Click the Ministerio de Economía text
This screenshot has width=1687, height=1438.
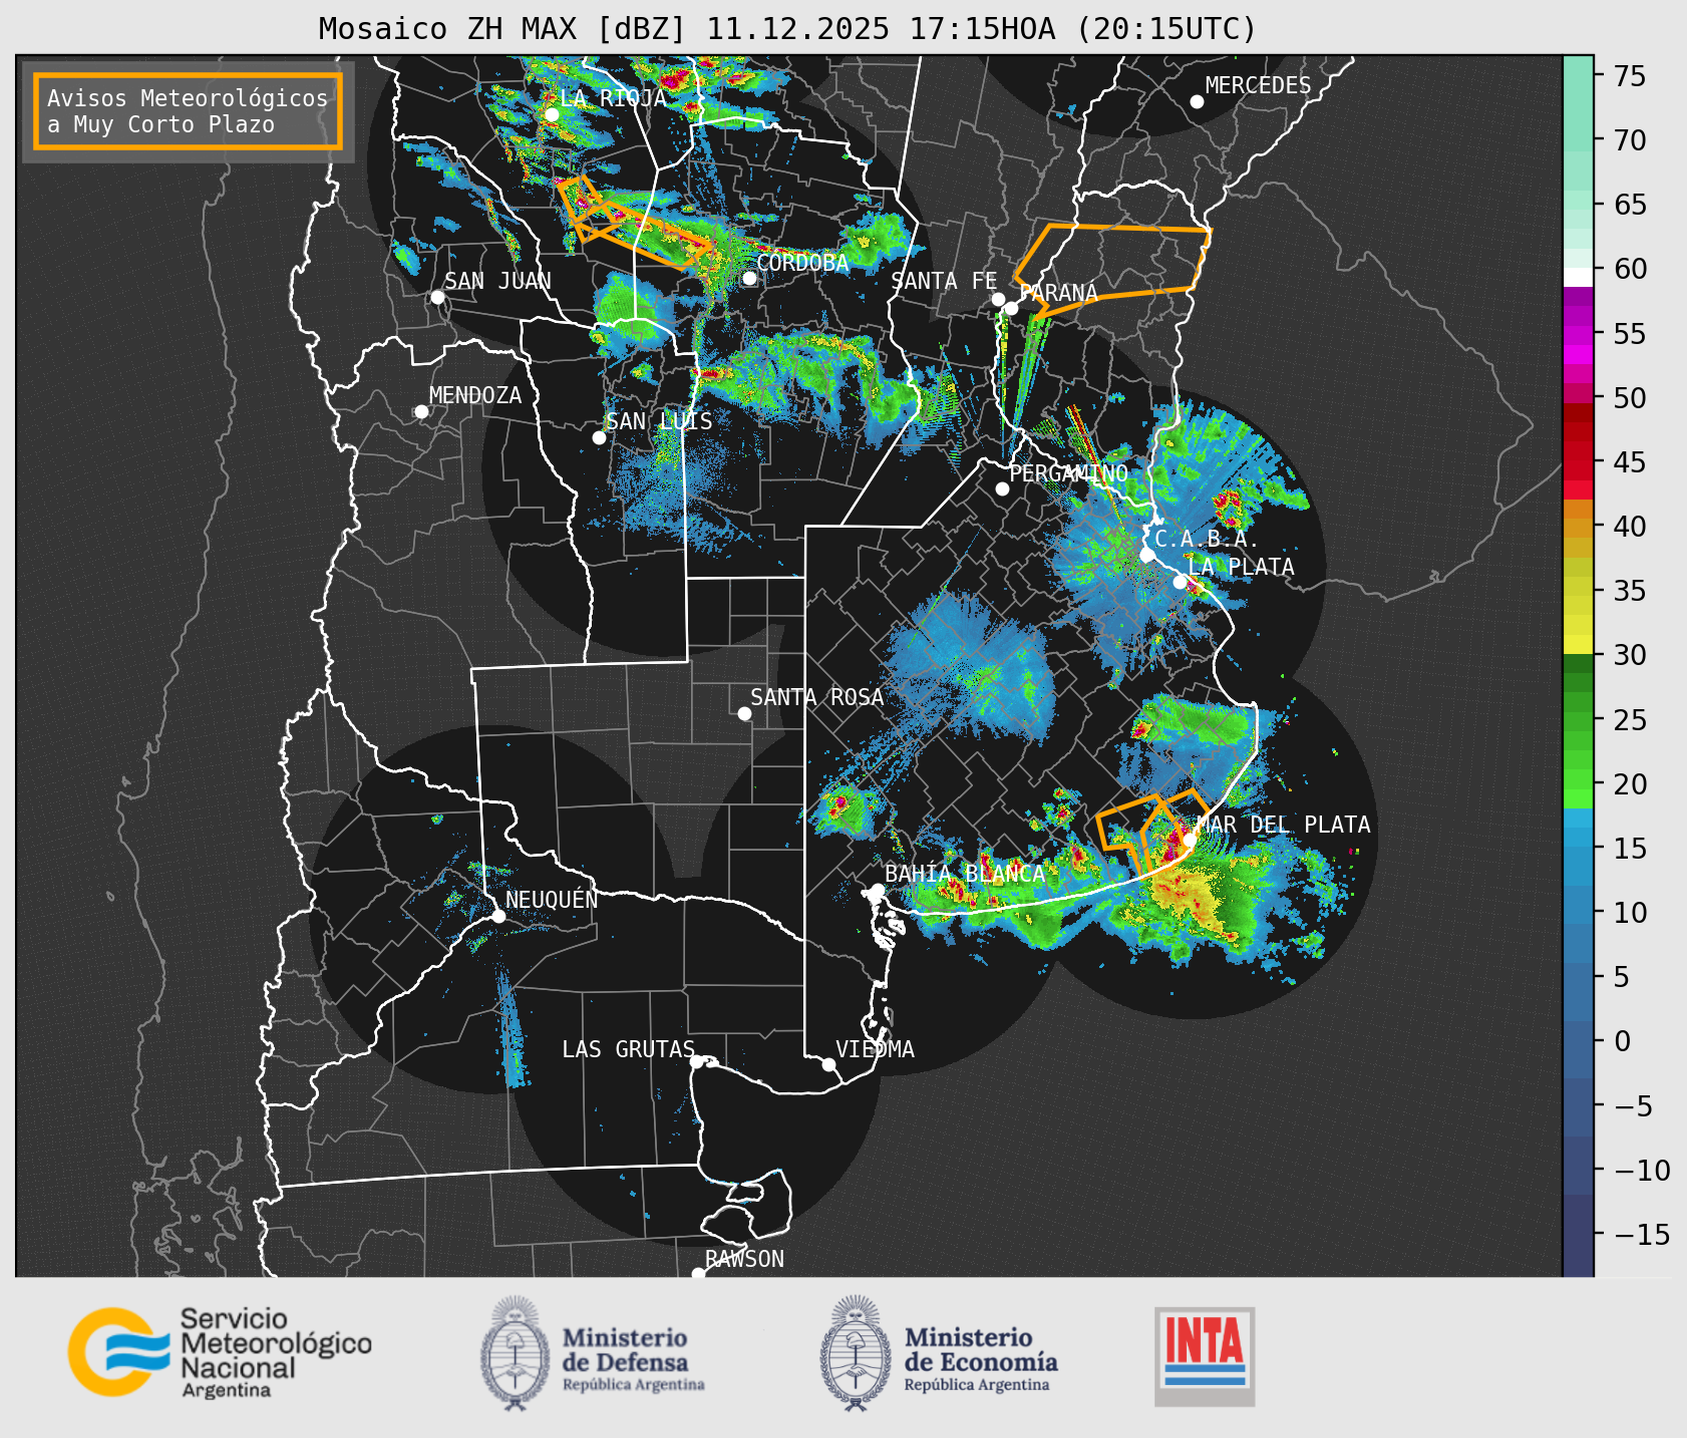[980, 1358]
